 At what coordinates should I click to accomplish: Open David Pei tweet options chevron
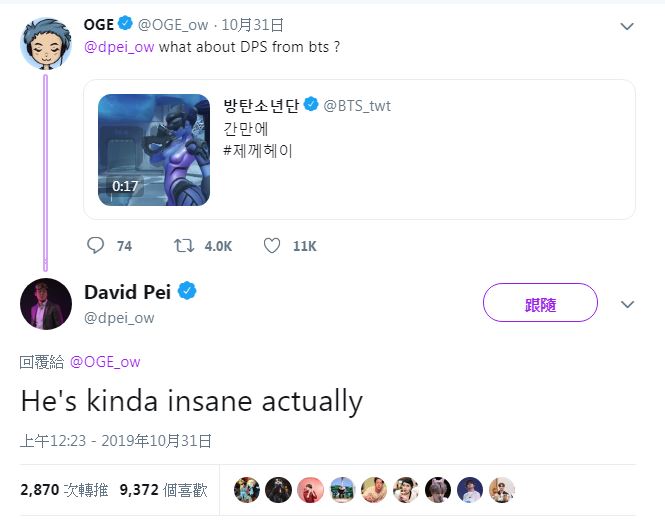coord(627,304)
